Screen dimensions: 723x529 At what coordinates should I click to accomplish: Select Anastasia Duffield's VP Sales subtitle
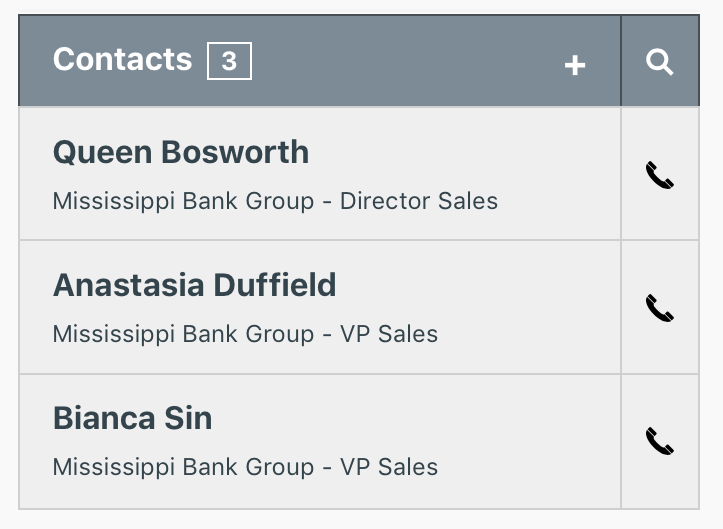[x=245, y=334]
